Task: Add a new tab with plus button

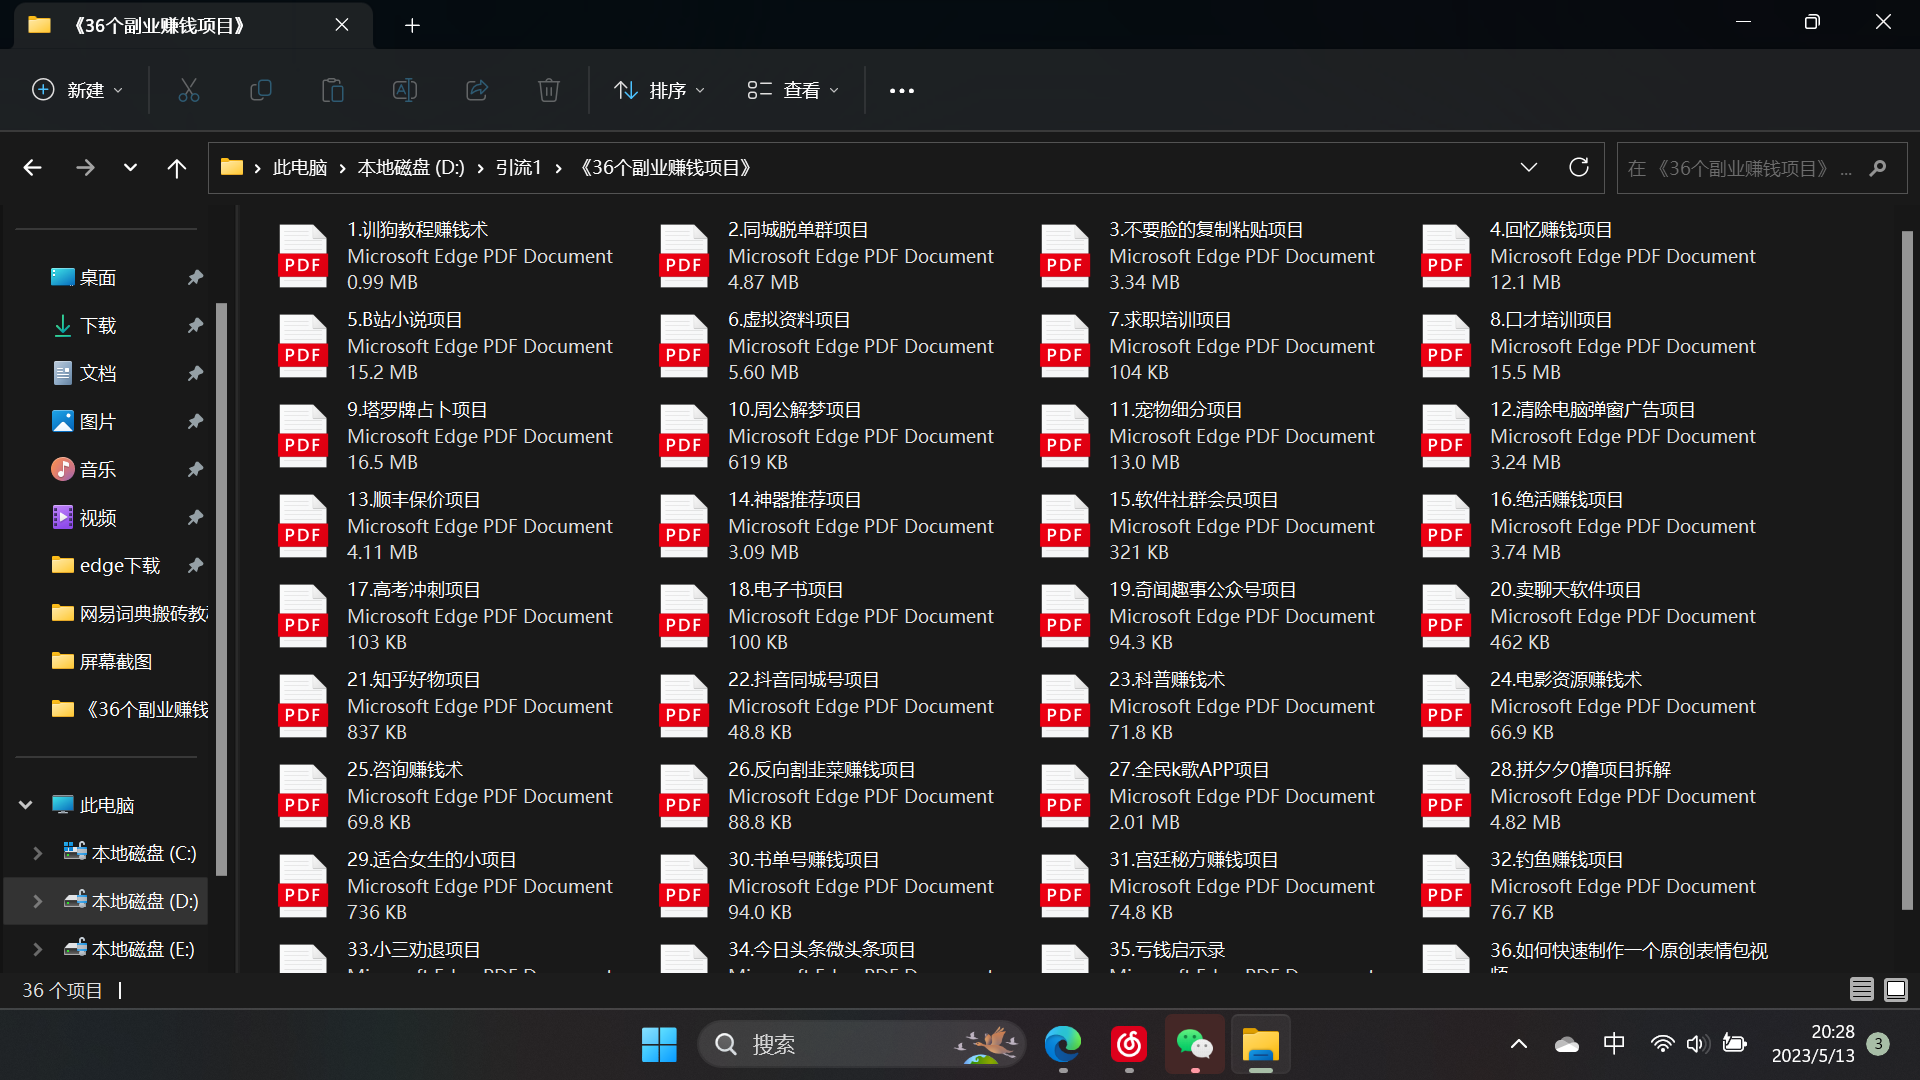Action: coord(412,25)
